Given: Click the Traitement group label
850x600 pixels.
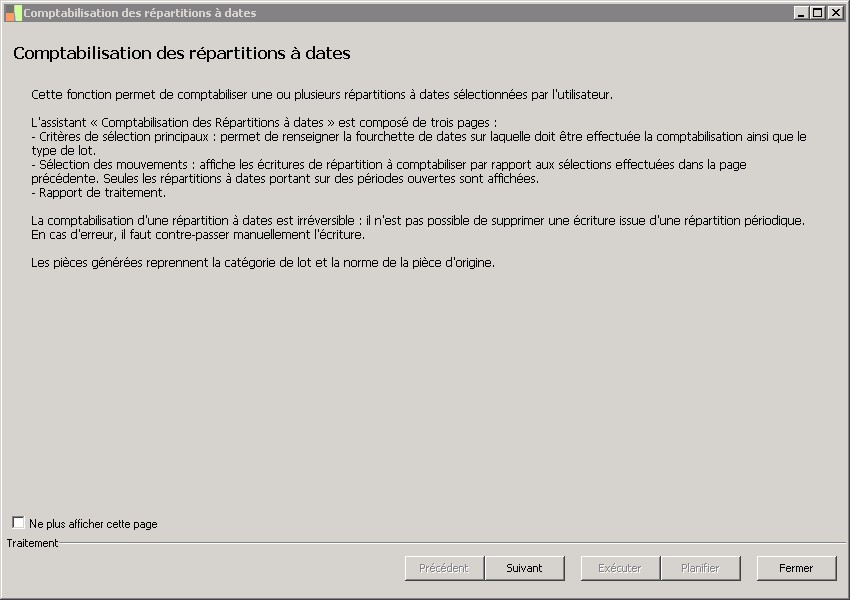Looking at the screenshot, I should (33, 543).
